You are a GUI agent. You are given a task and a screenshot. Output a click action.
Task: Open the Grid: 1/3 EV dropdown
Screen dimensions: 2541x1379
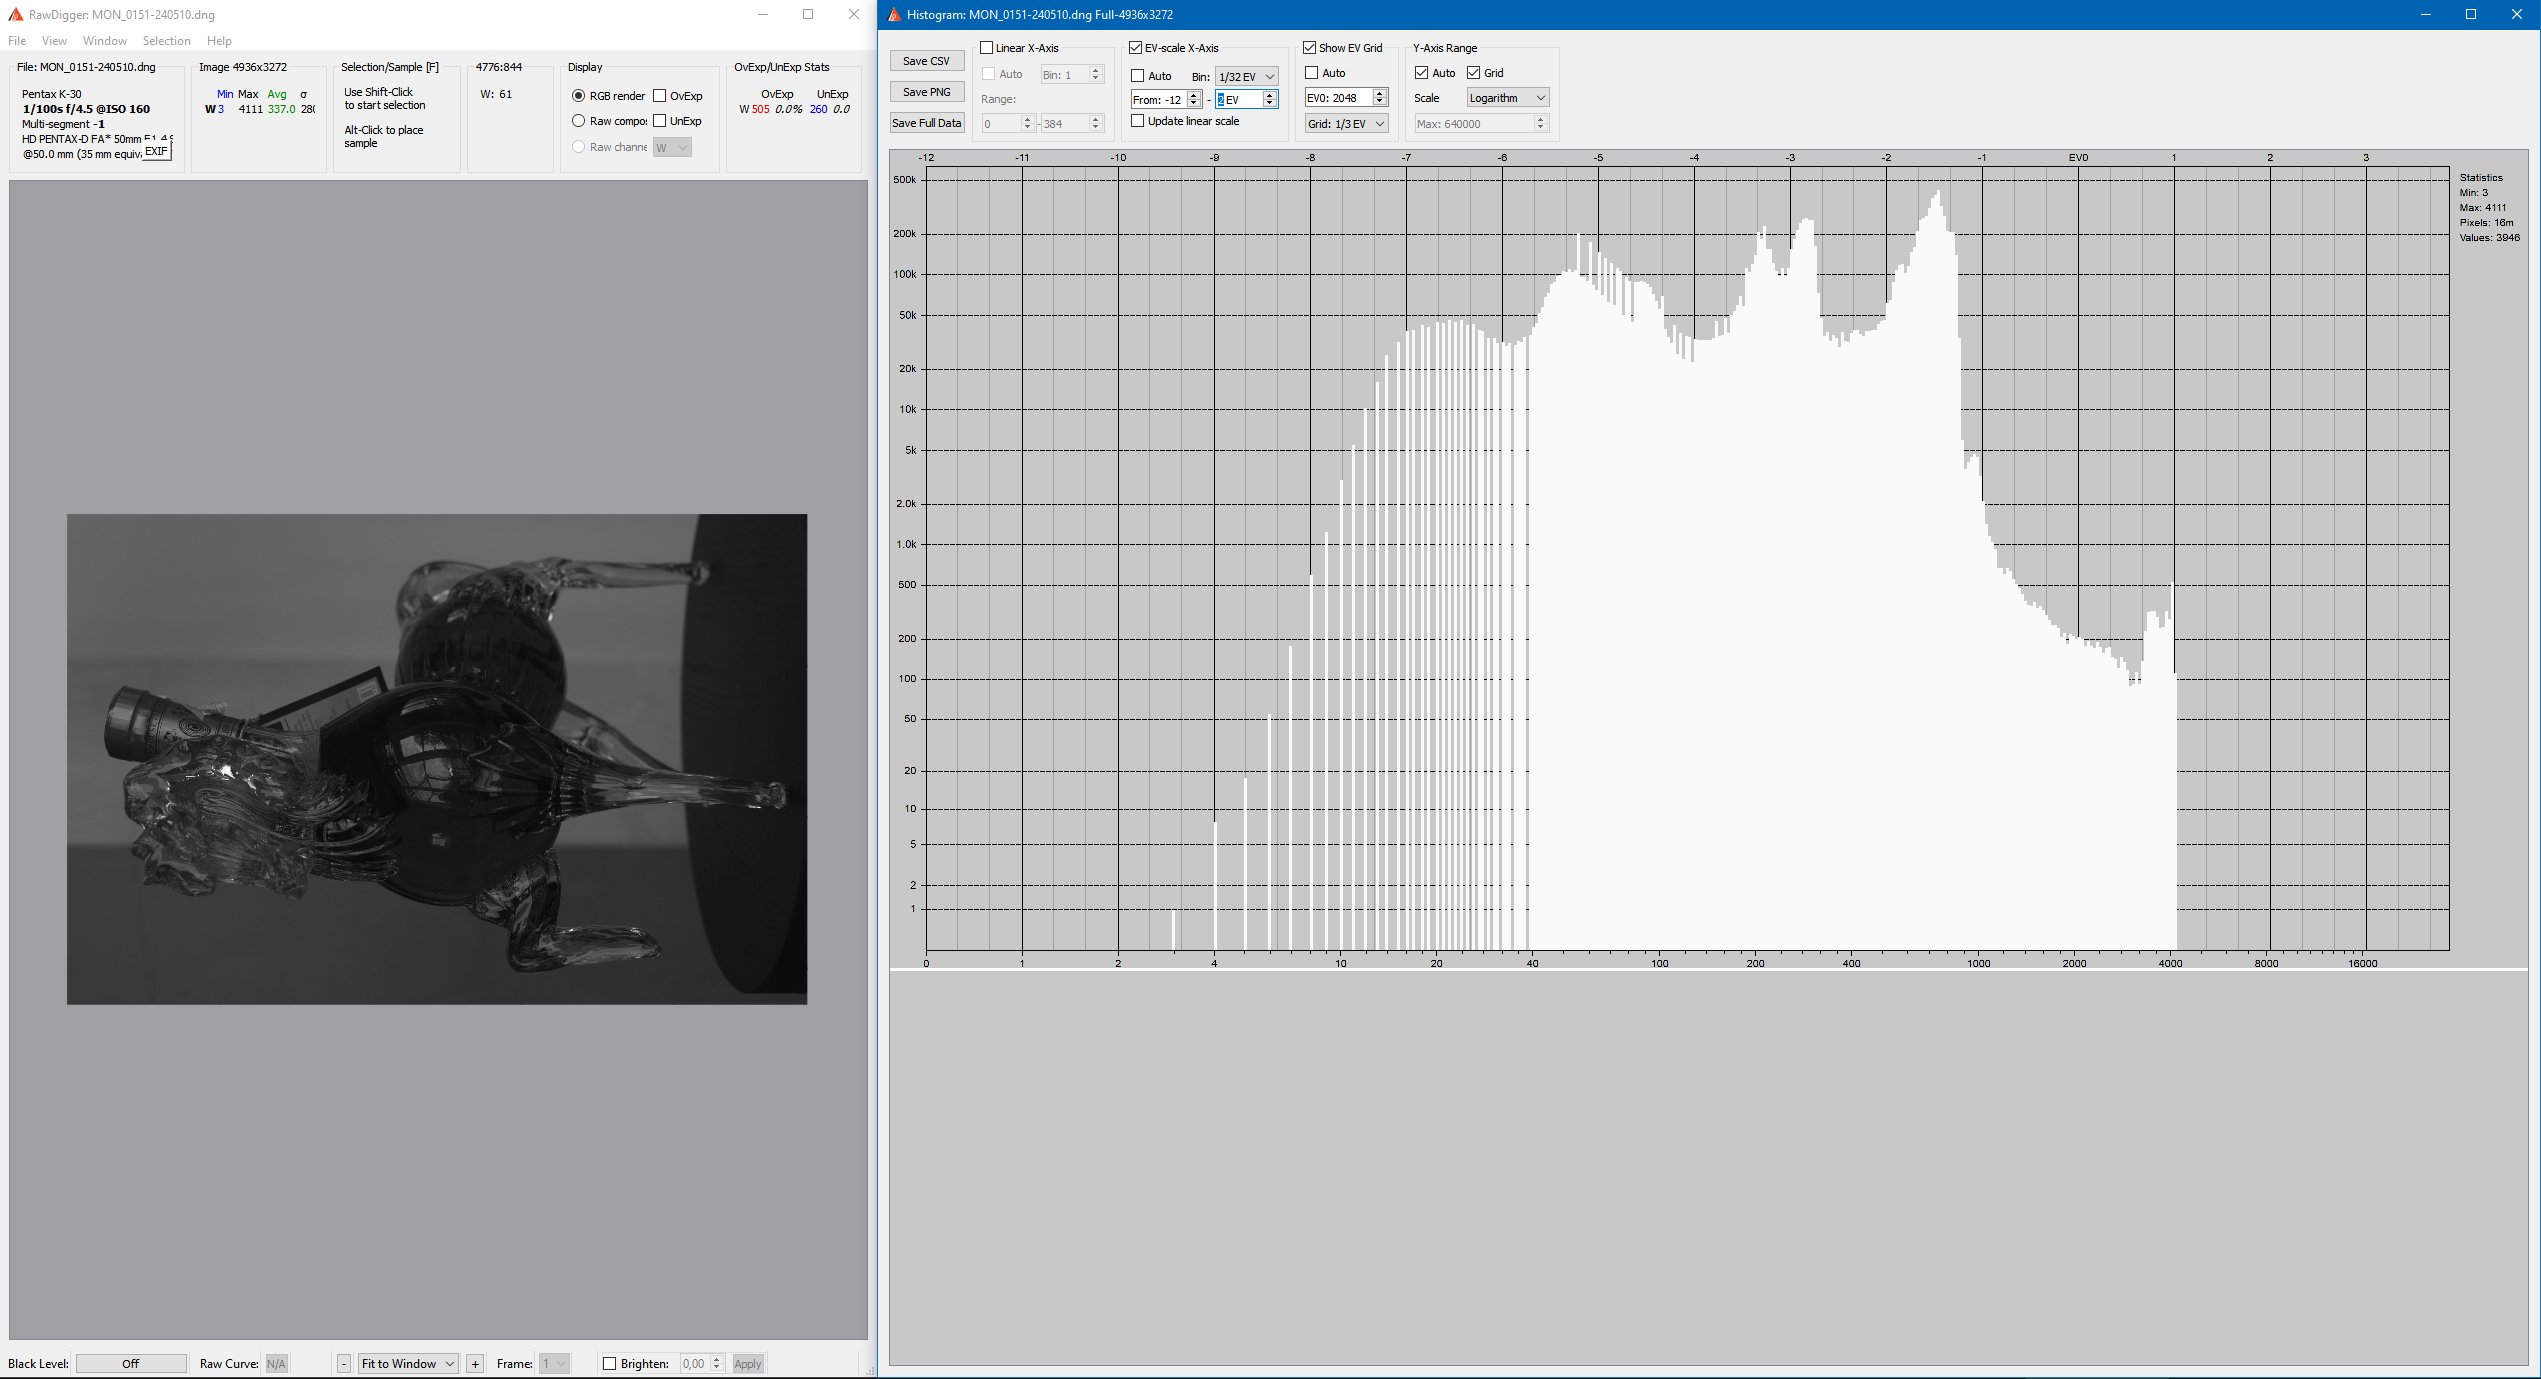1346,124
